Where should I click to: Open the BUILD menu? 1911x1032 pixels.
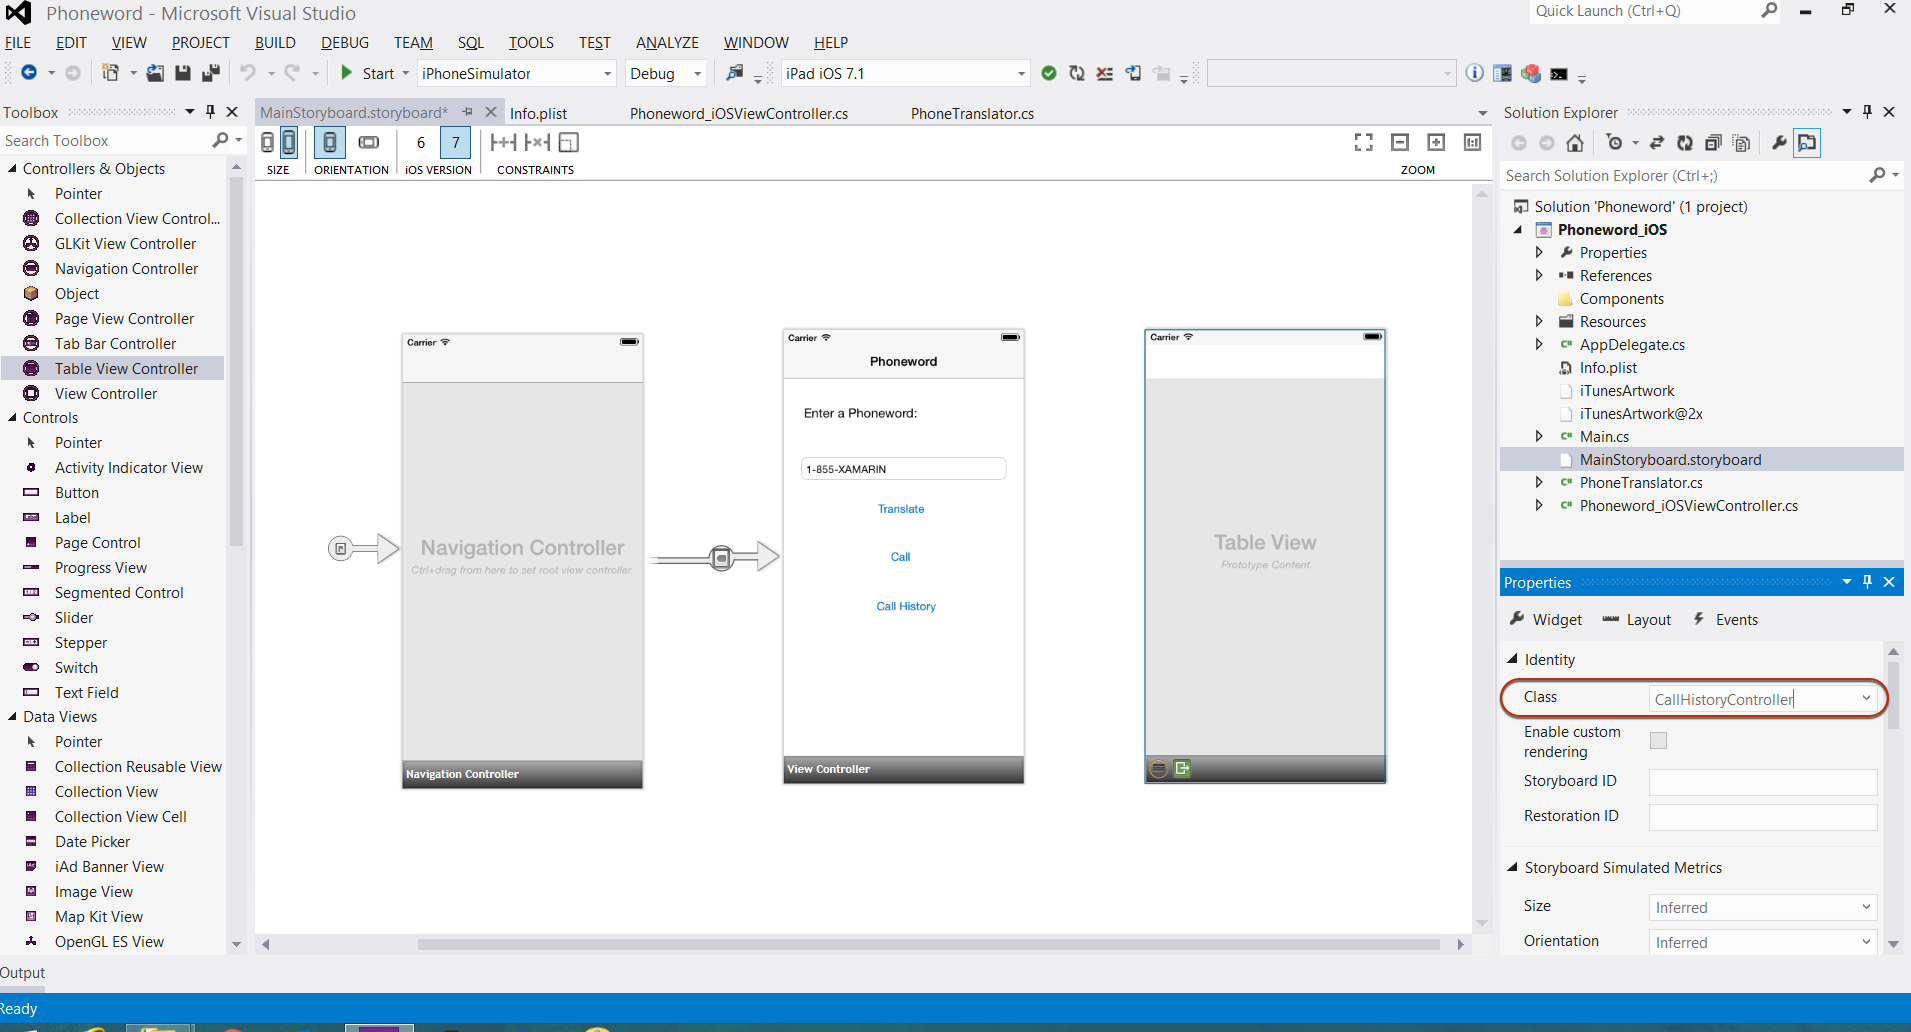[x=275, y=43]
